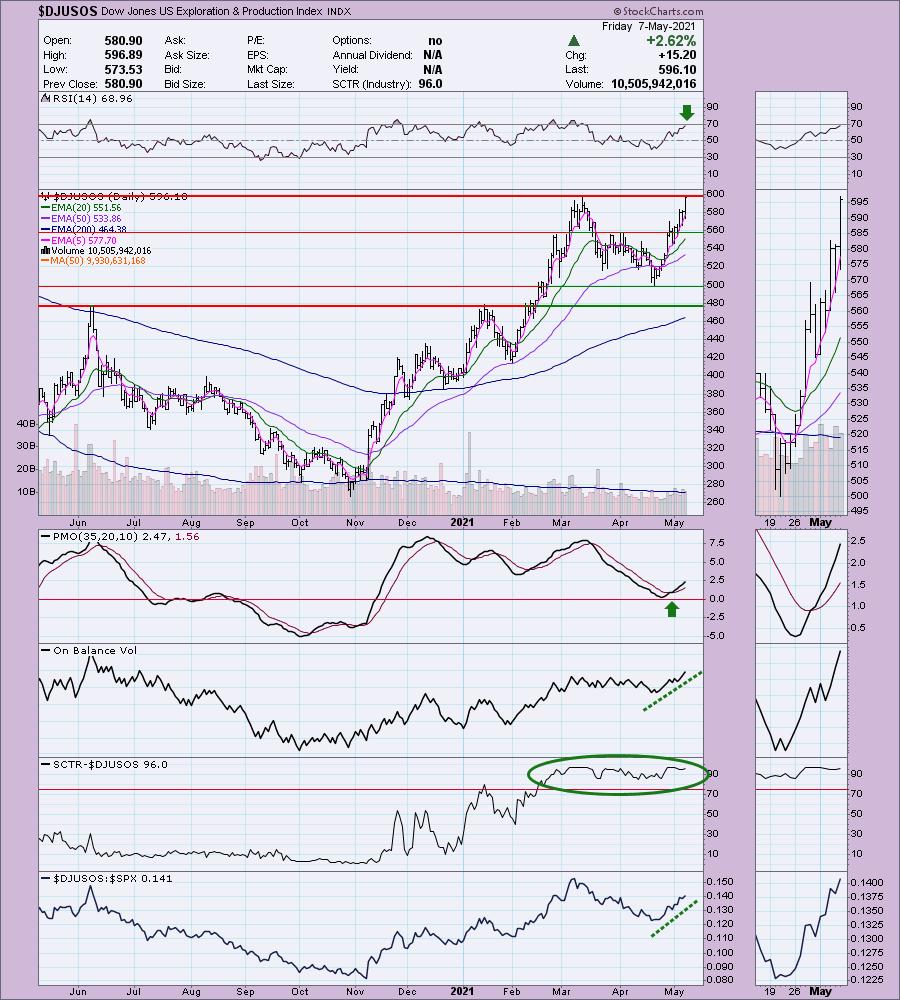
Task: Click the 10B volume axis label
Action: pyautogui.click(x=27, y=491)
